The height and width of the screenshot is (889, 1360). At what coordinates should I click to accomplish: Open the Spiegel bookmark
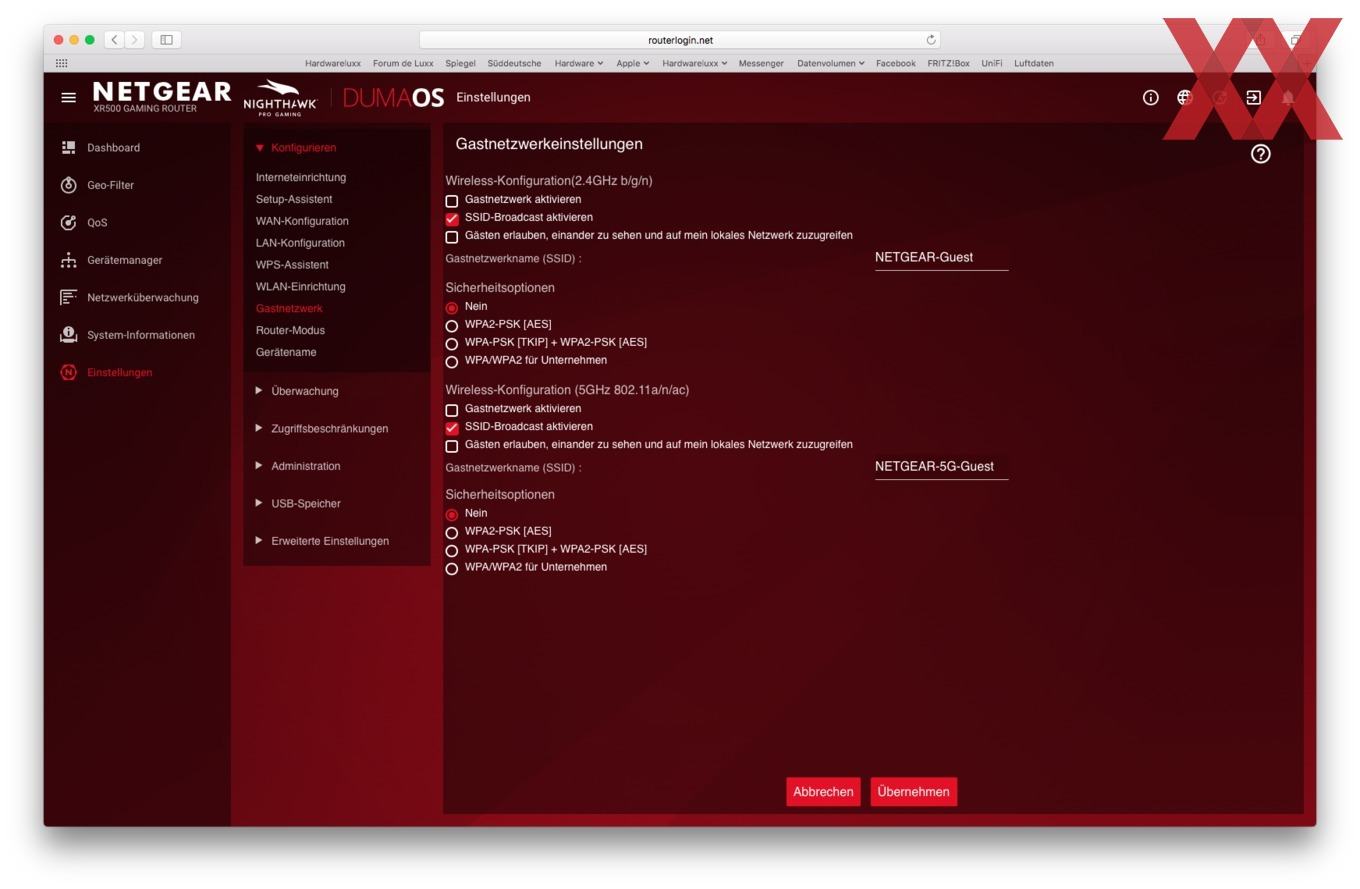(x=460, y=63)
